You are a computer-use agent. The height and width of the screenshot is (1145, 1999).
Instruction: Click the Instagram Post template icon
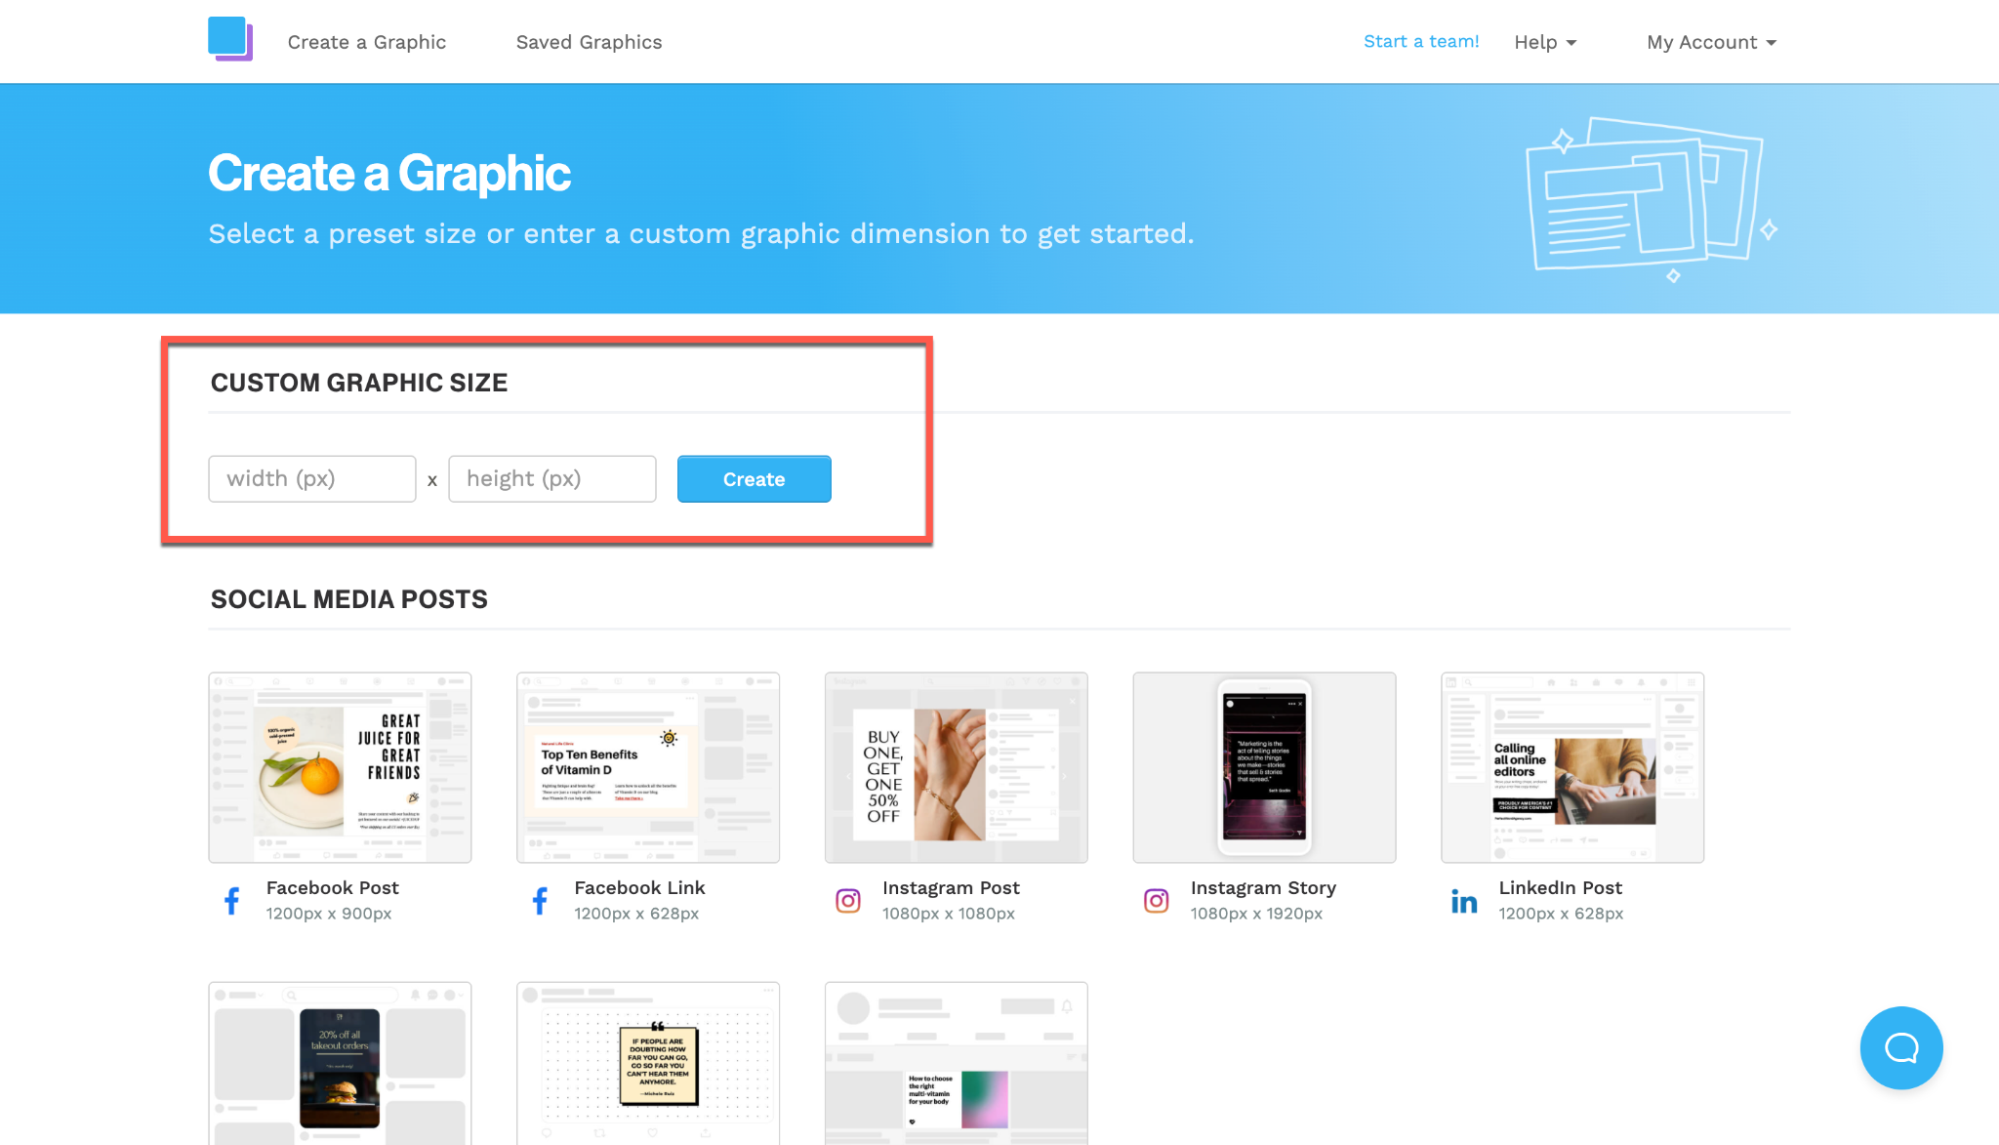tap(847, 901)
